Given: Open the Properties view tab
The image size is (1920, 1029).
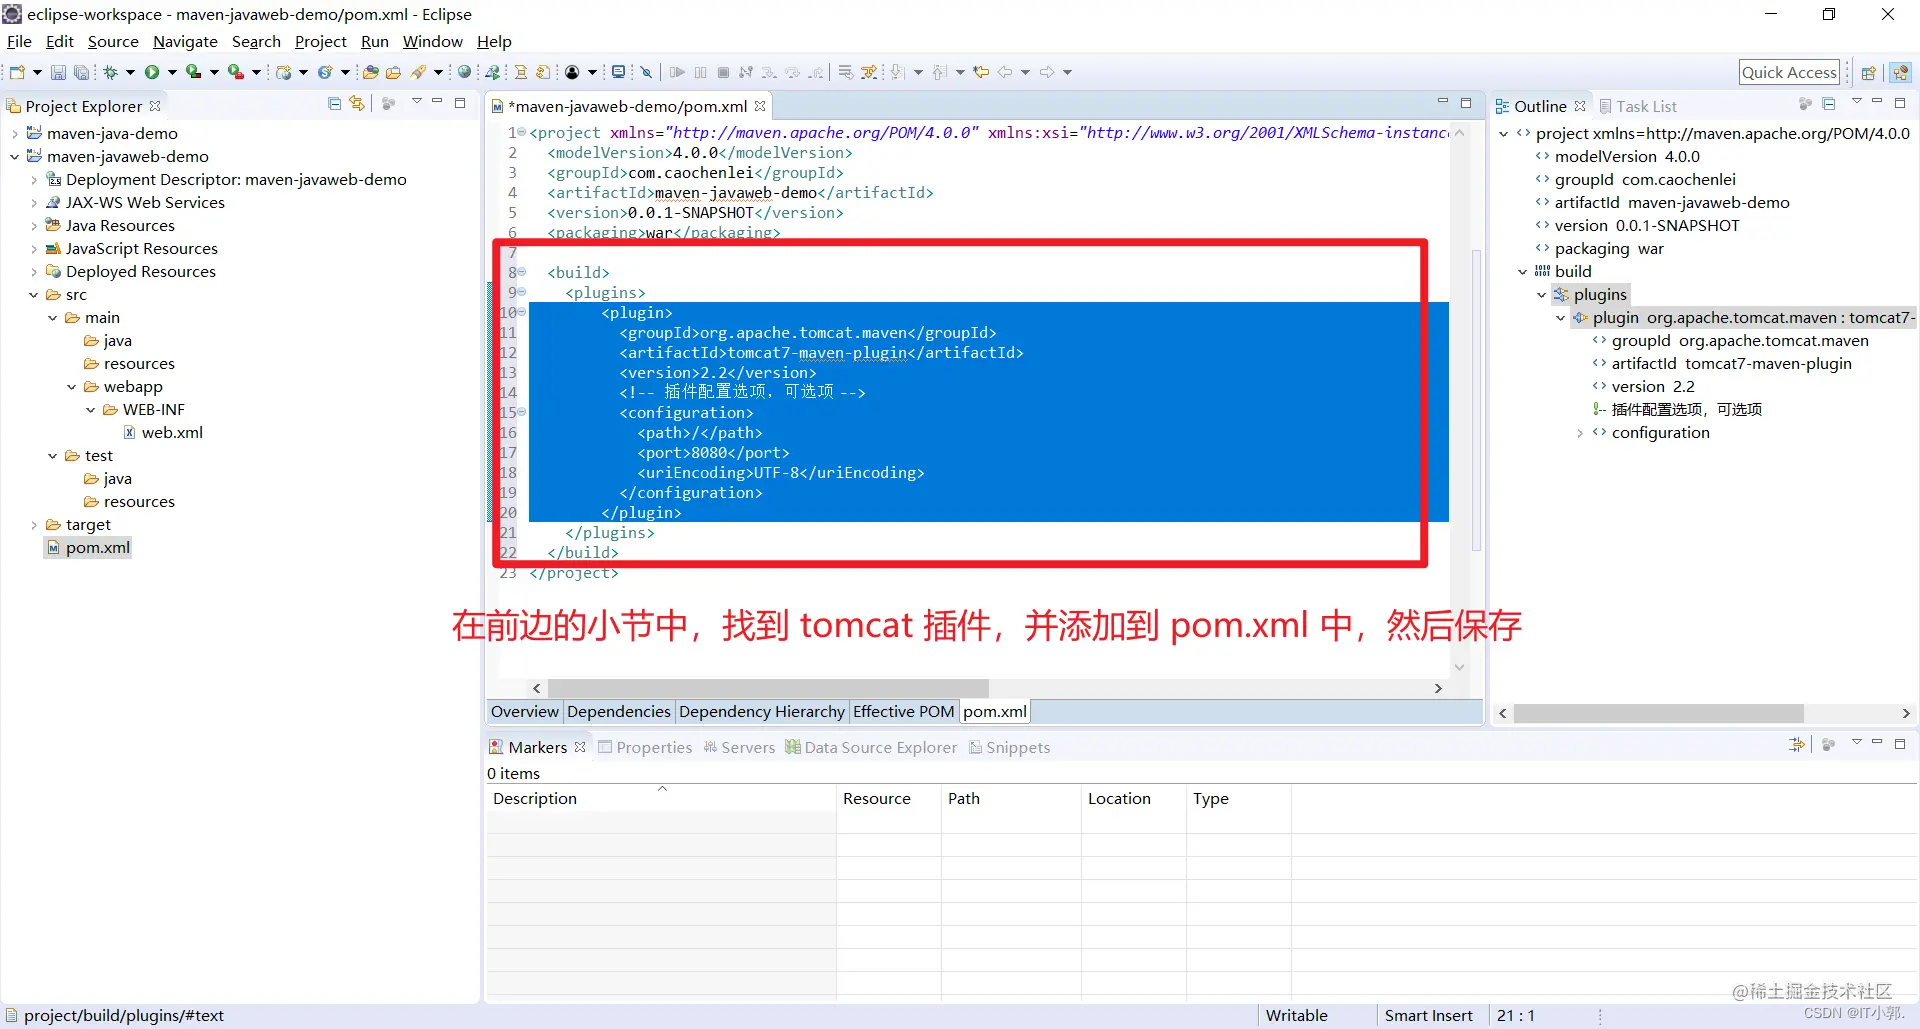Looking at the screenshot, I should 645,747.
